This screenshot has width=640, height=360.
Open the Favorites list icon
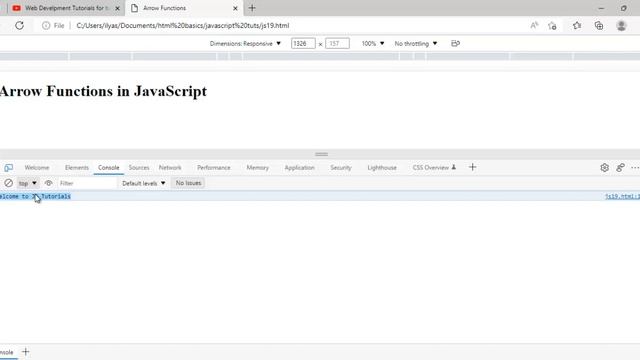577,25
